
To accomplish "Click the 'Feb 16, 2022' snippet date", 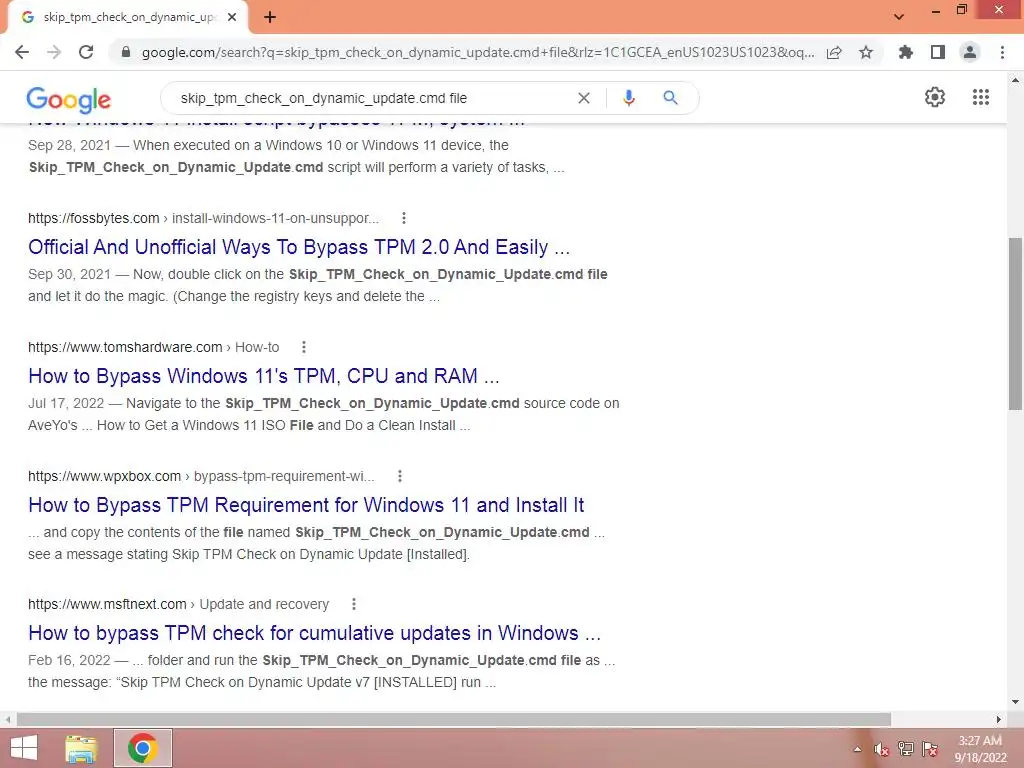I will pyautogui.click(x=69, y=660).
